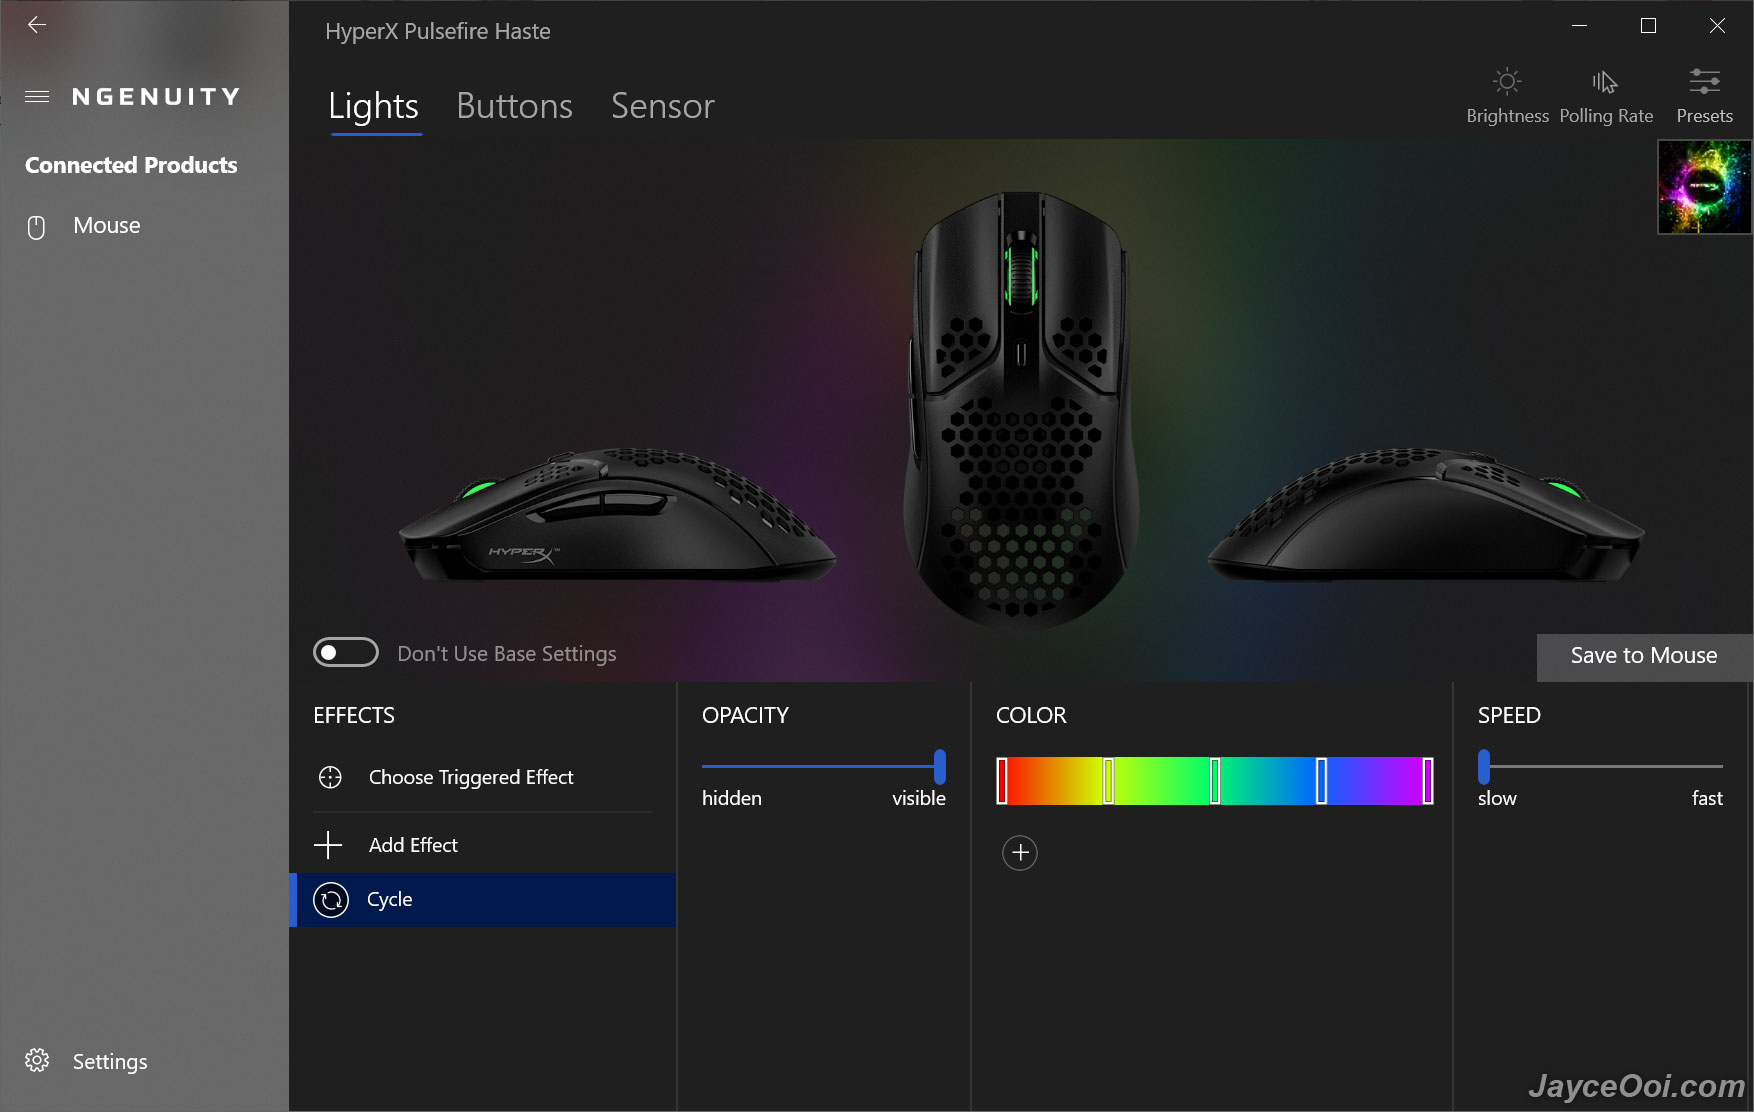Toggle Don't Use Base Settings switch
This screenshot has width=1754, height=1112.
pos(346,652)
